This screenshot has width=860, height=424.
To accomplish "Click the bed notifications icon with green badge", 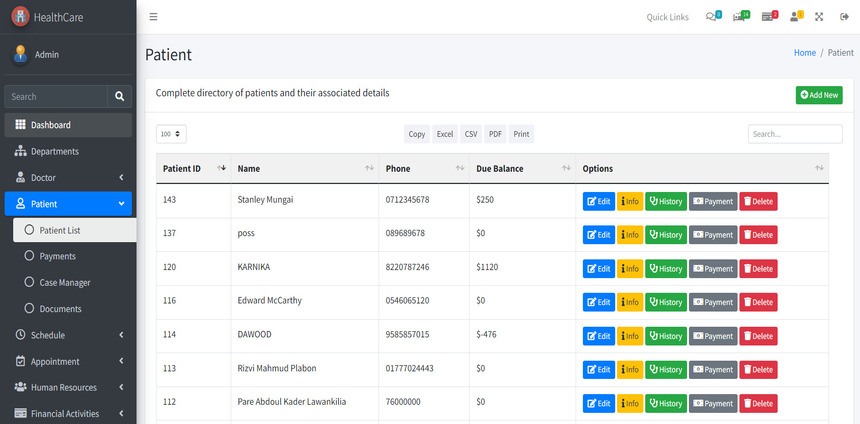I will point(740,17).
